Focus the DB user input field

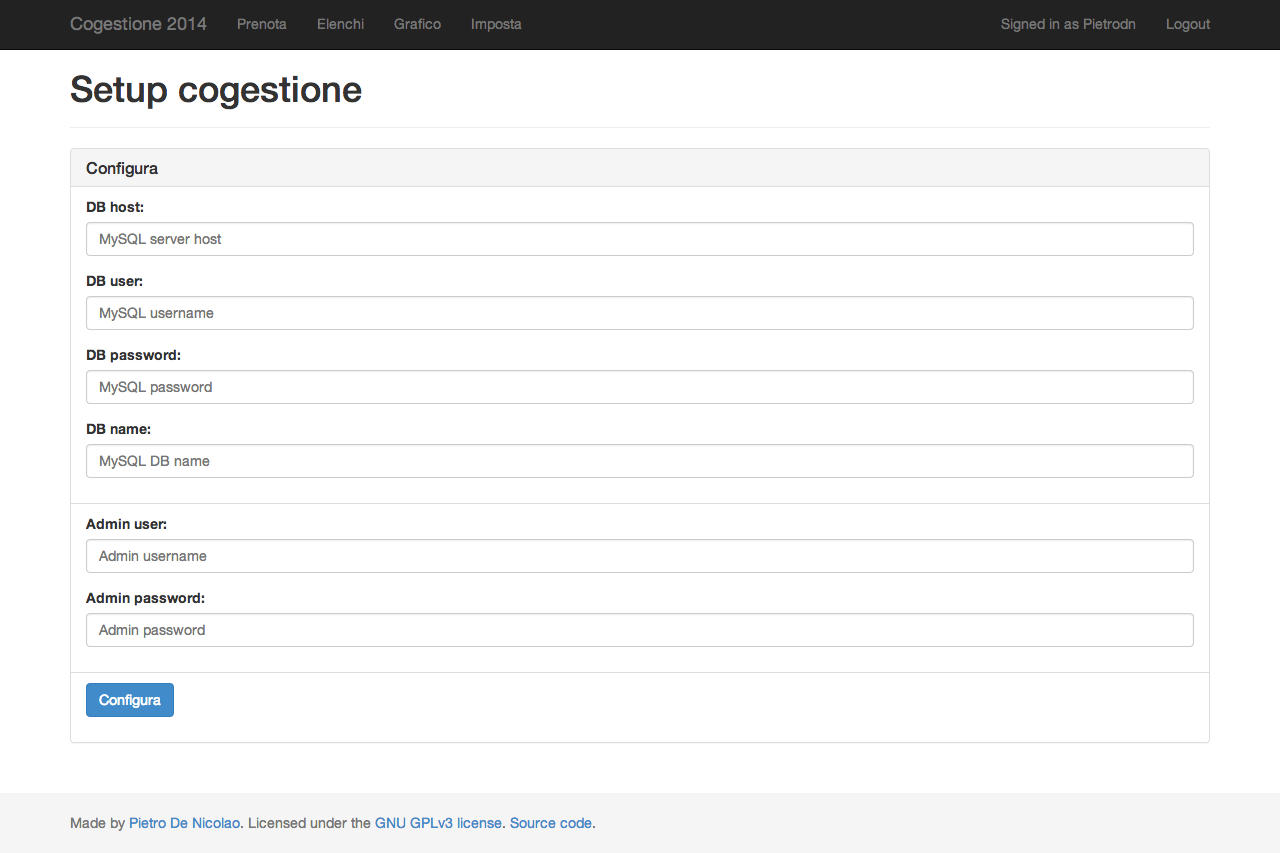pyautogui.click(x=640, y=313)
